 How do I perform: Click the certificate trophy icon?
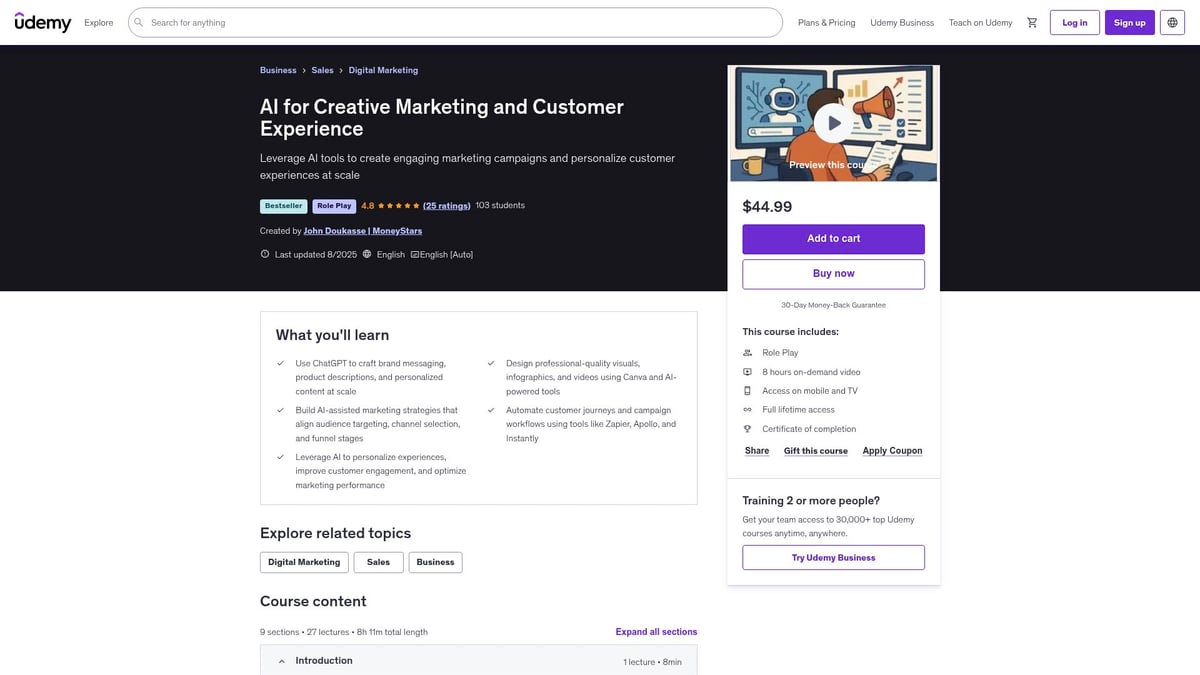[746, 427]
